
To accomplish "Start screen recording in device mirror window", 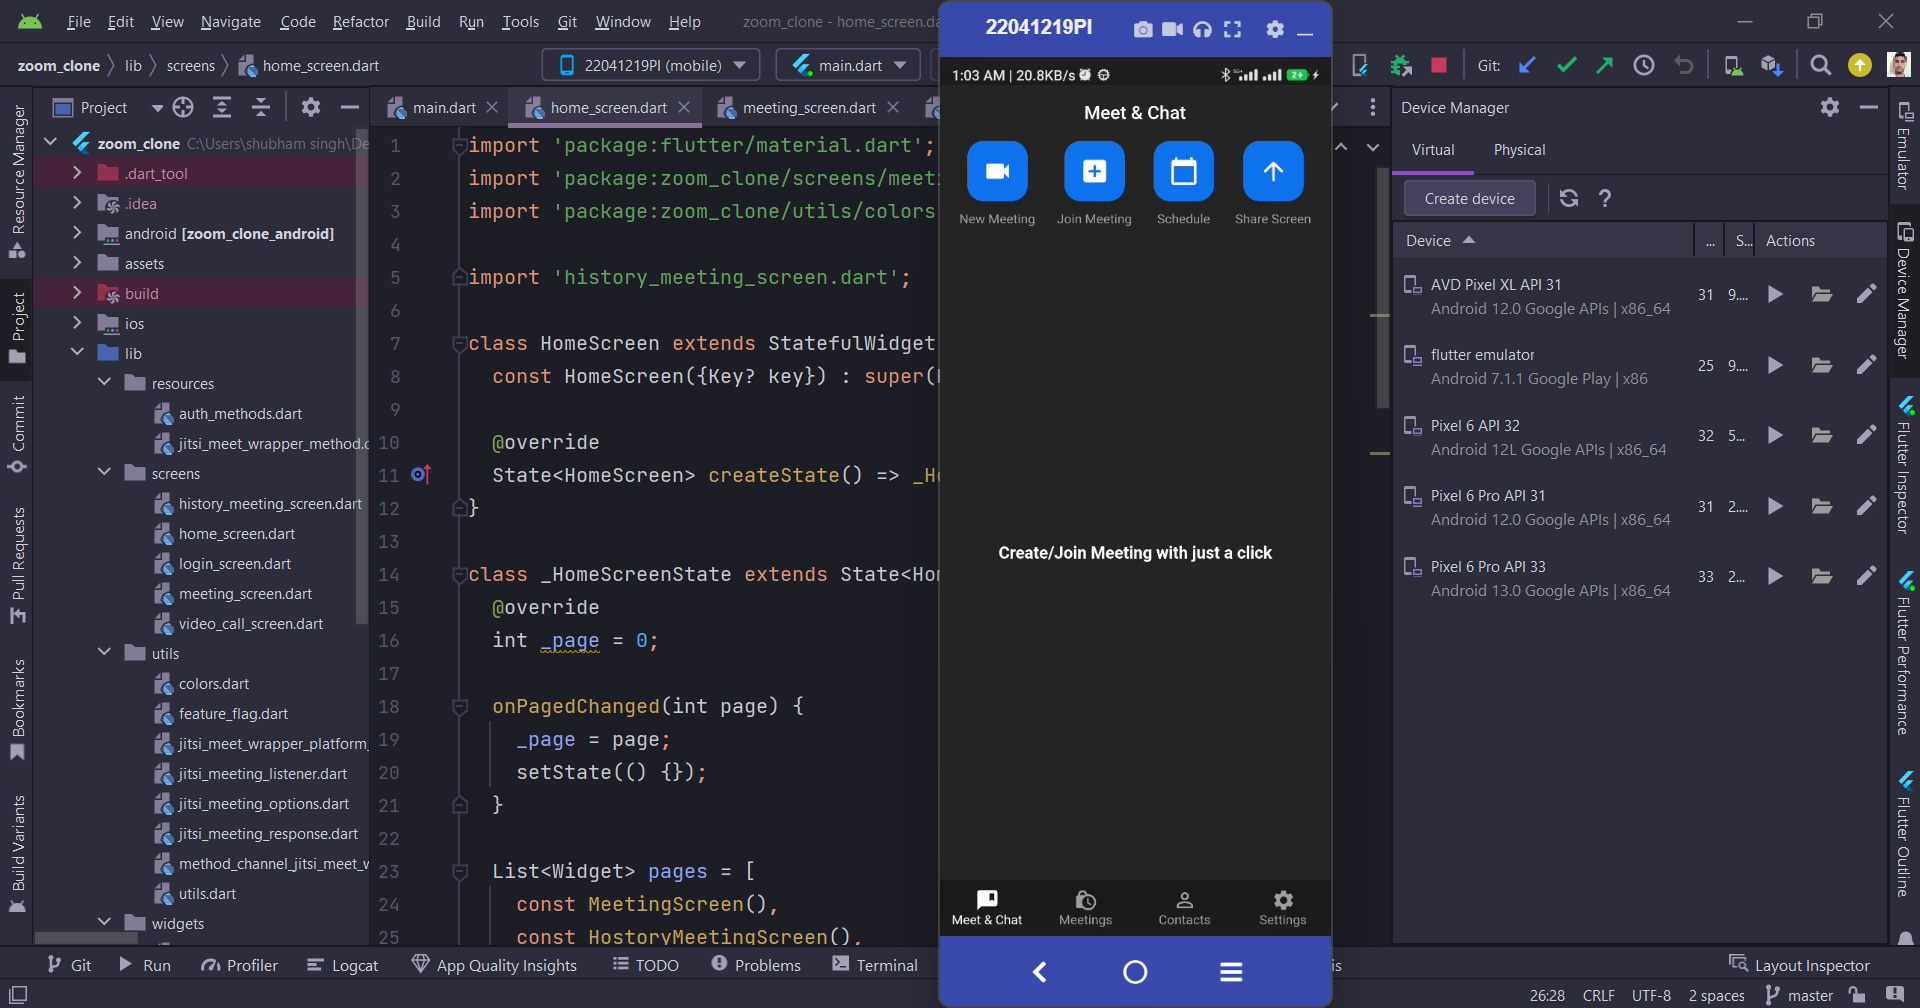I will [1172, 29].
